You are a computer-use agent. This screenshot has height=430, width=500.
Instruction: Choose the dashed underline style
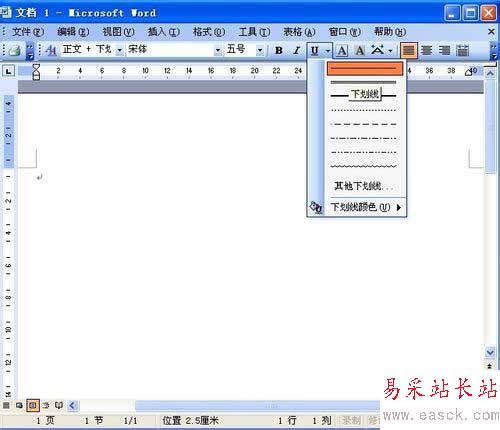tap(364, 124)
